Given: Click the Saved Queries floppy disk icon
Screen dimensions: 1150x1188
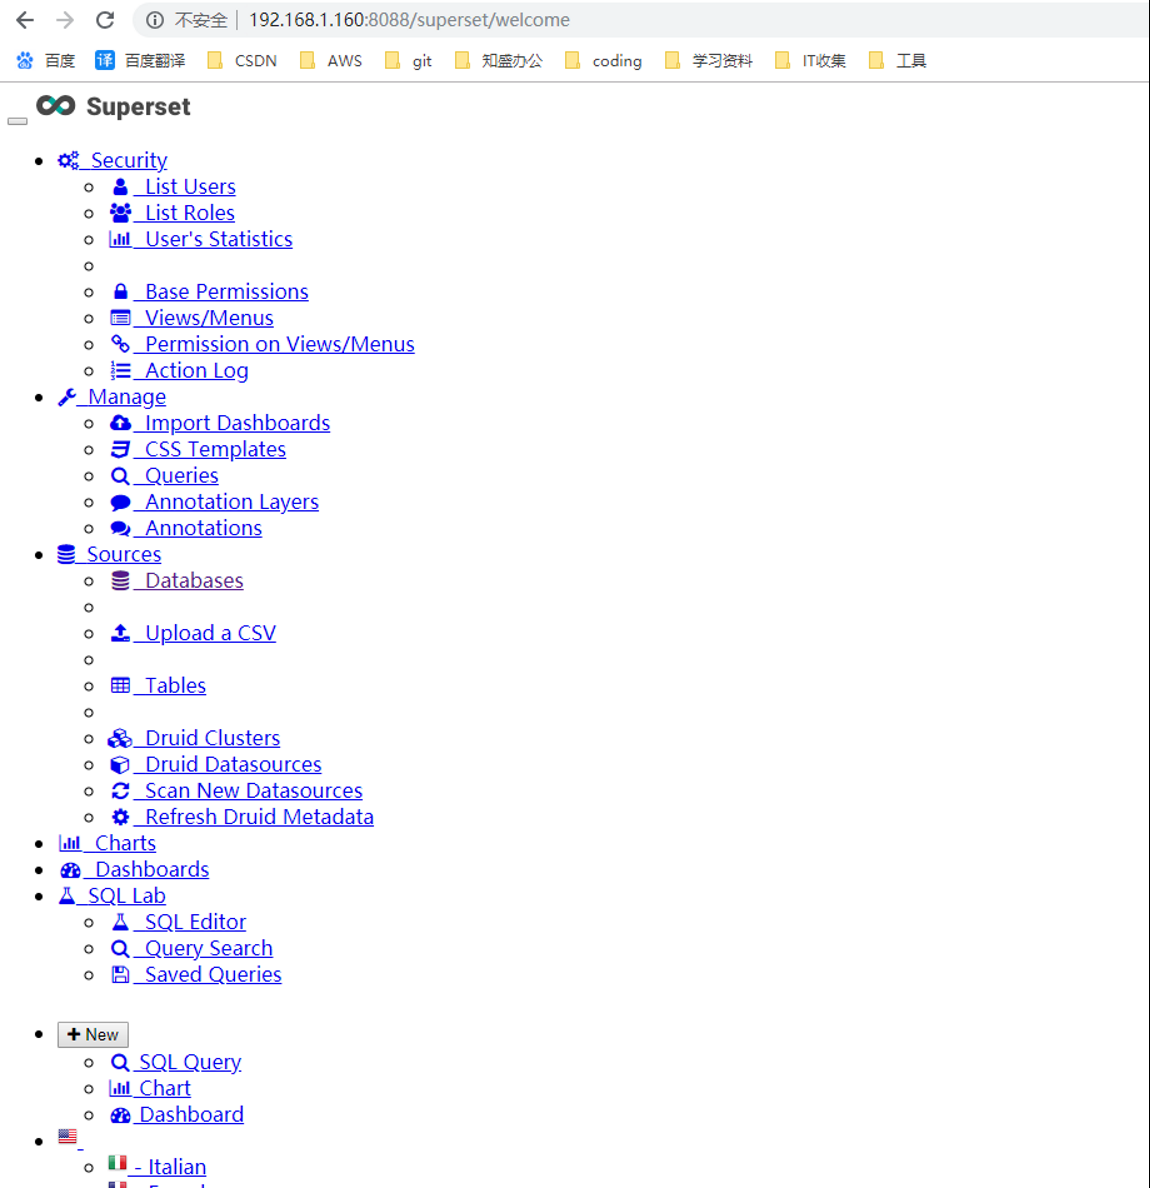Looking at the screenshot, I should pos(120,975).
